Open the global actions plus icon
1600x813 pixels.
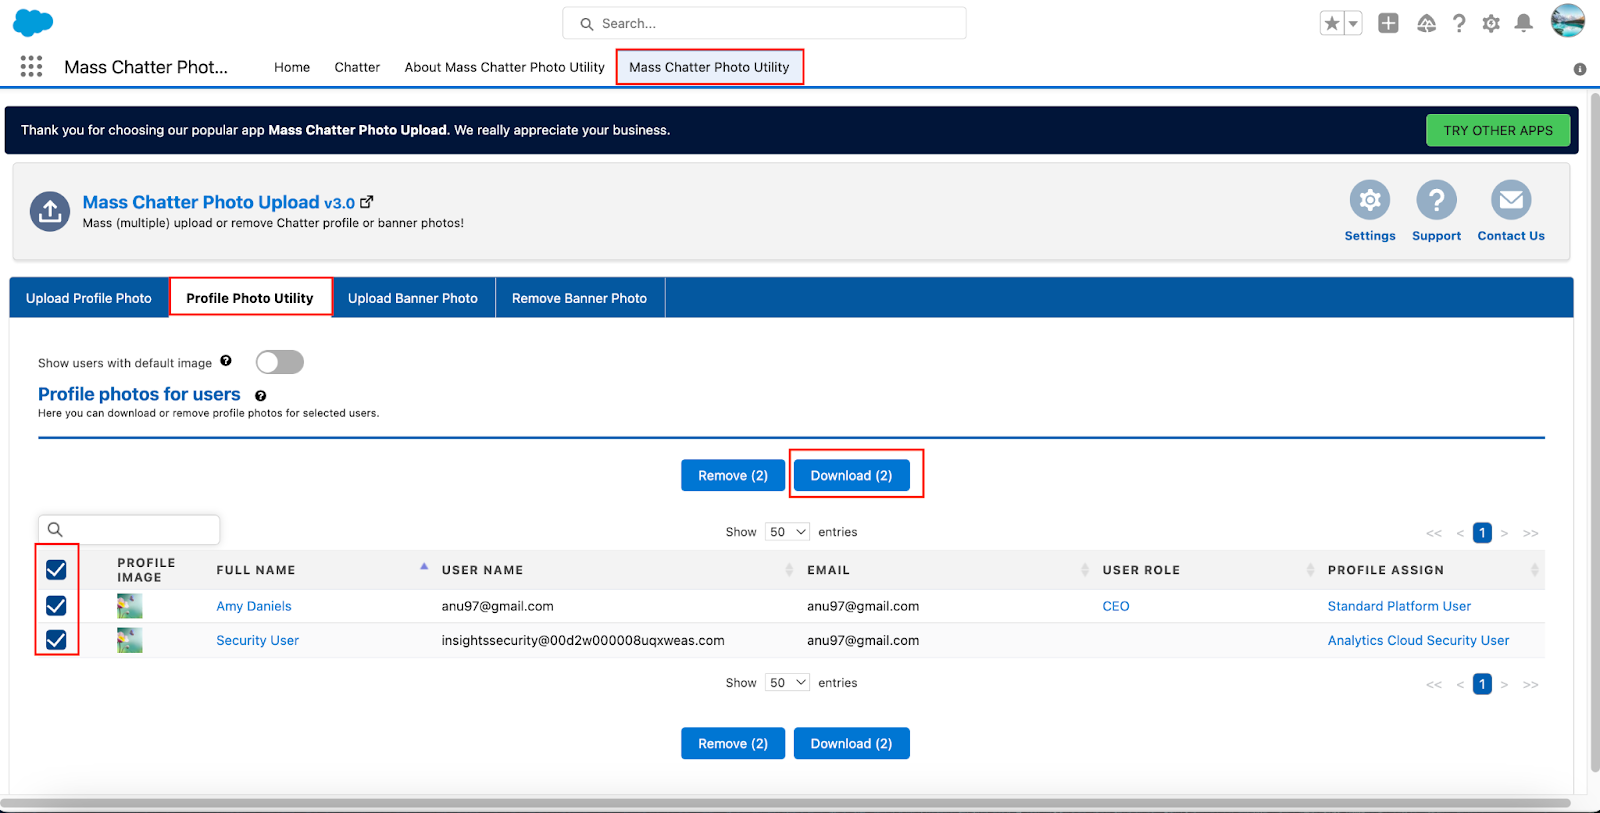click(1388, 23)
